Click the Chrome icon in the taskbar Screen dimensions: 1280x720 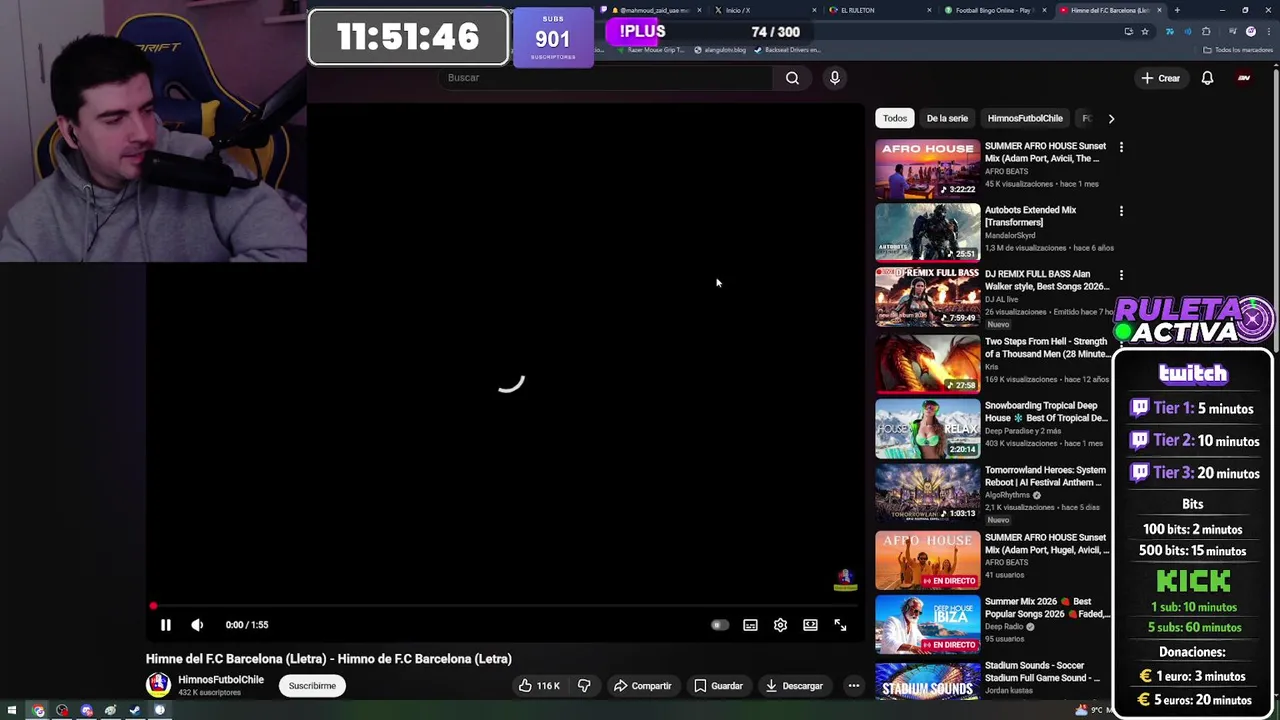38,711
